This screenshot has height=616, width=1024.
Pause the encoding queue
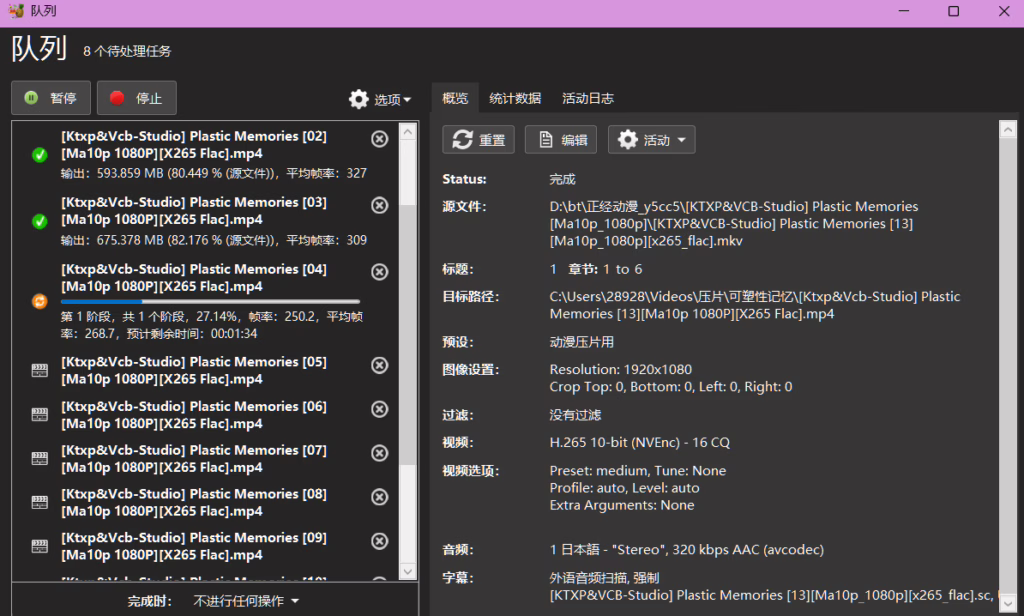click(51, 98)
